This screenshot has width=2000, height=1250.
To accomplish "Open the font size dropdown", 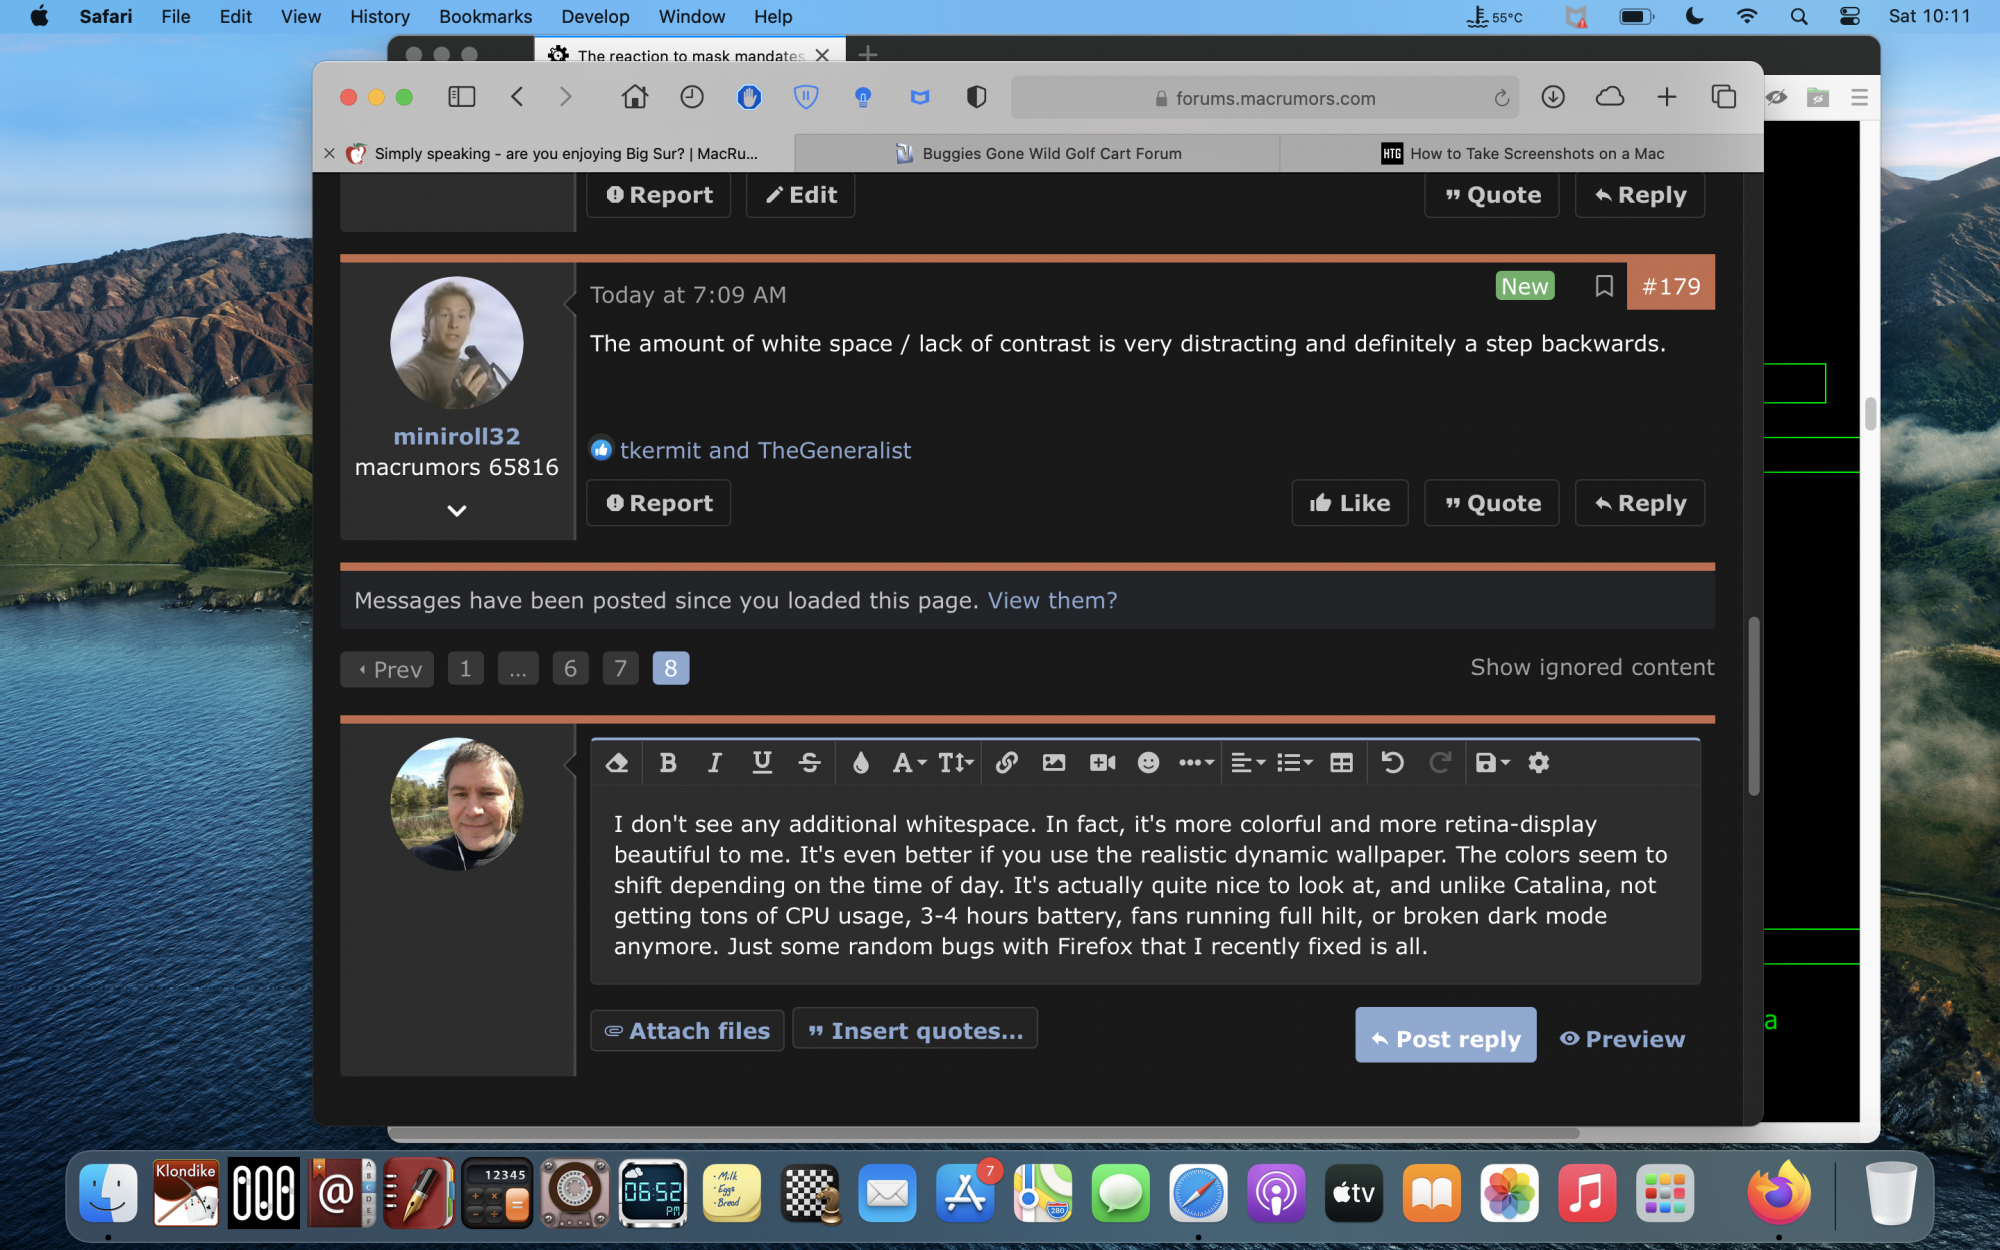I will click(x=956, y=763).
